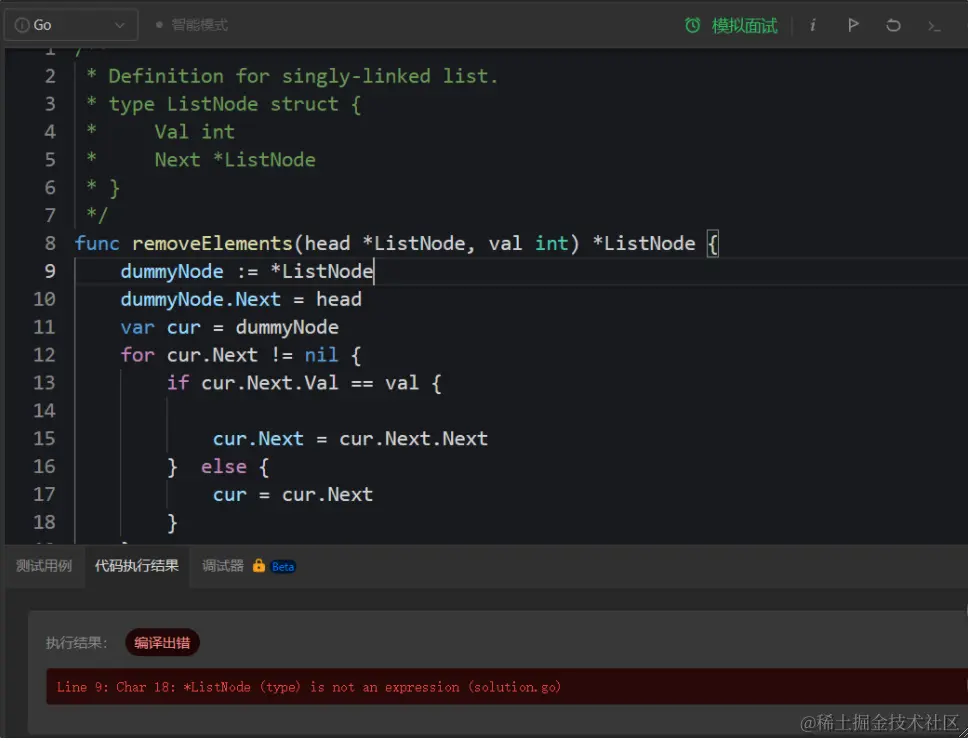This screenshot has height=741, width=968.
Task: Click the 'for cur.Next != nil {' line
Action: click(241, 355)
